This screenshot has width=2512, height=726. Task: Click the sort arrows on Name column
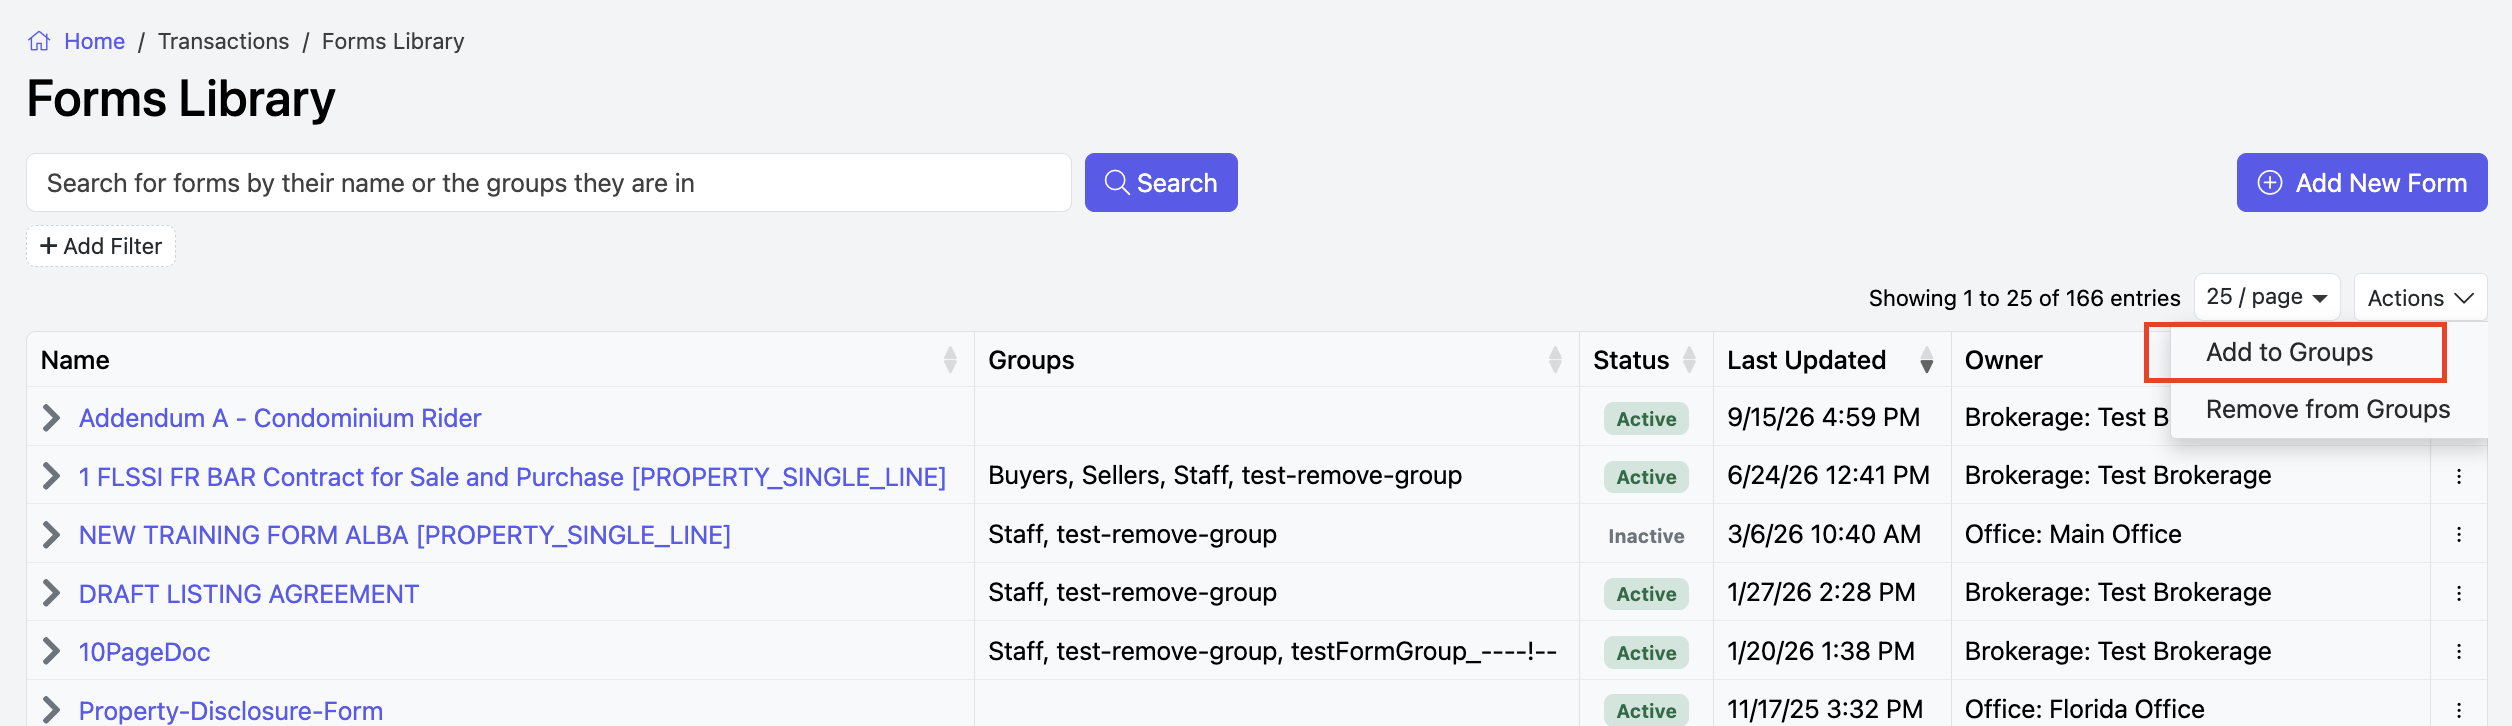950,360
